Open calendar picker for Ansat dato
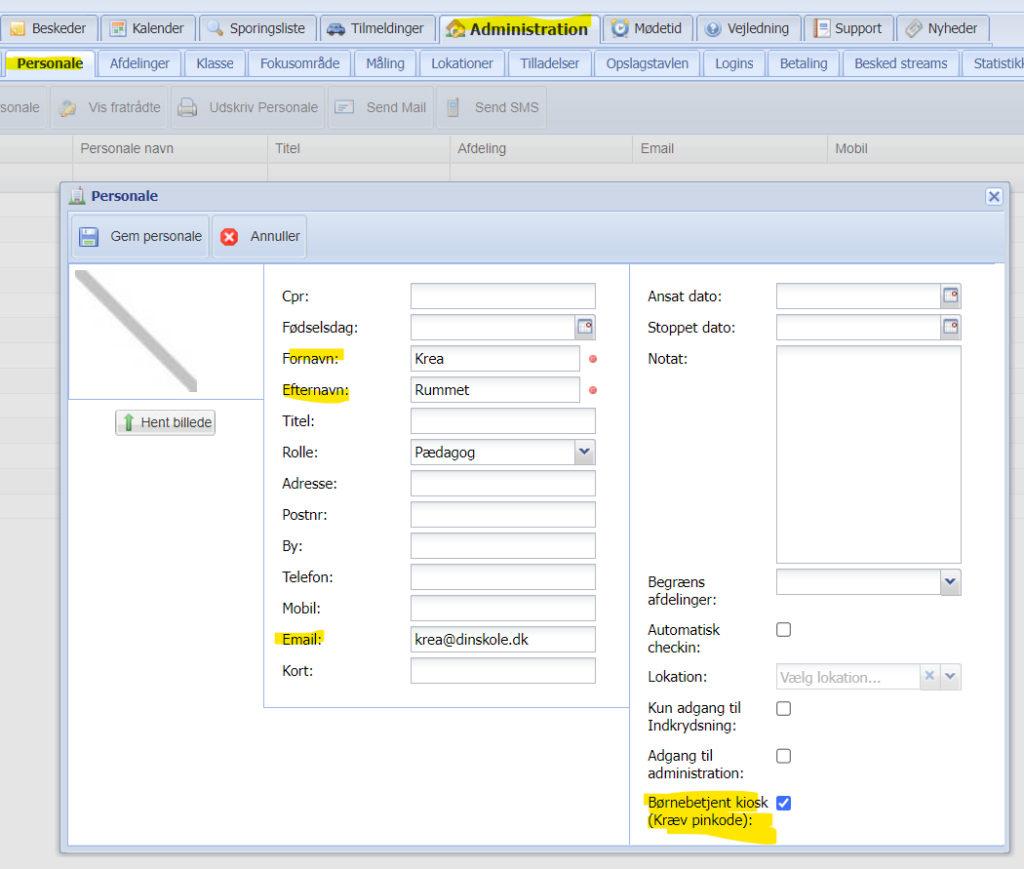Image resolution: width=1024 pixels, height=869 pixels. click(x=951, y=296)
